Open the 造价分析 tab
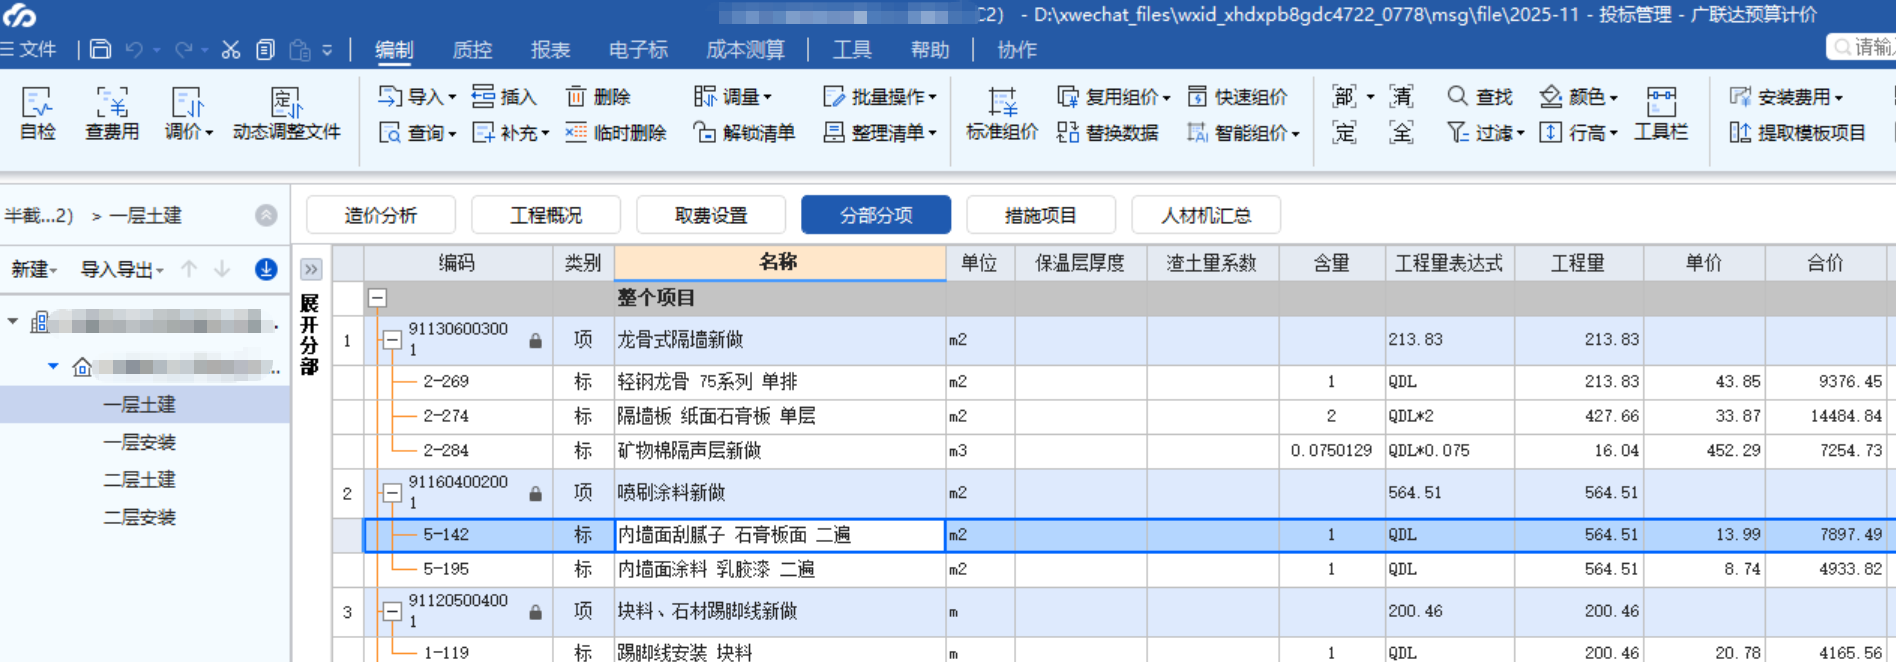Screen dimensions: 1896x662 [381, 215]
